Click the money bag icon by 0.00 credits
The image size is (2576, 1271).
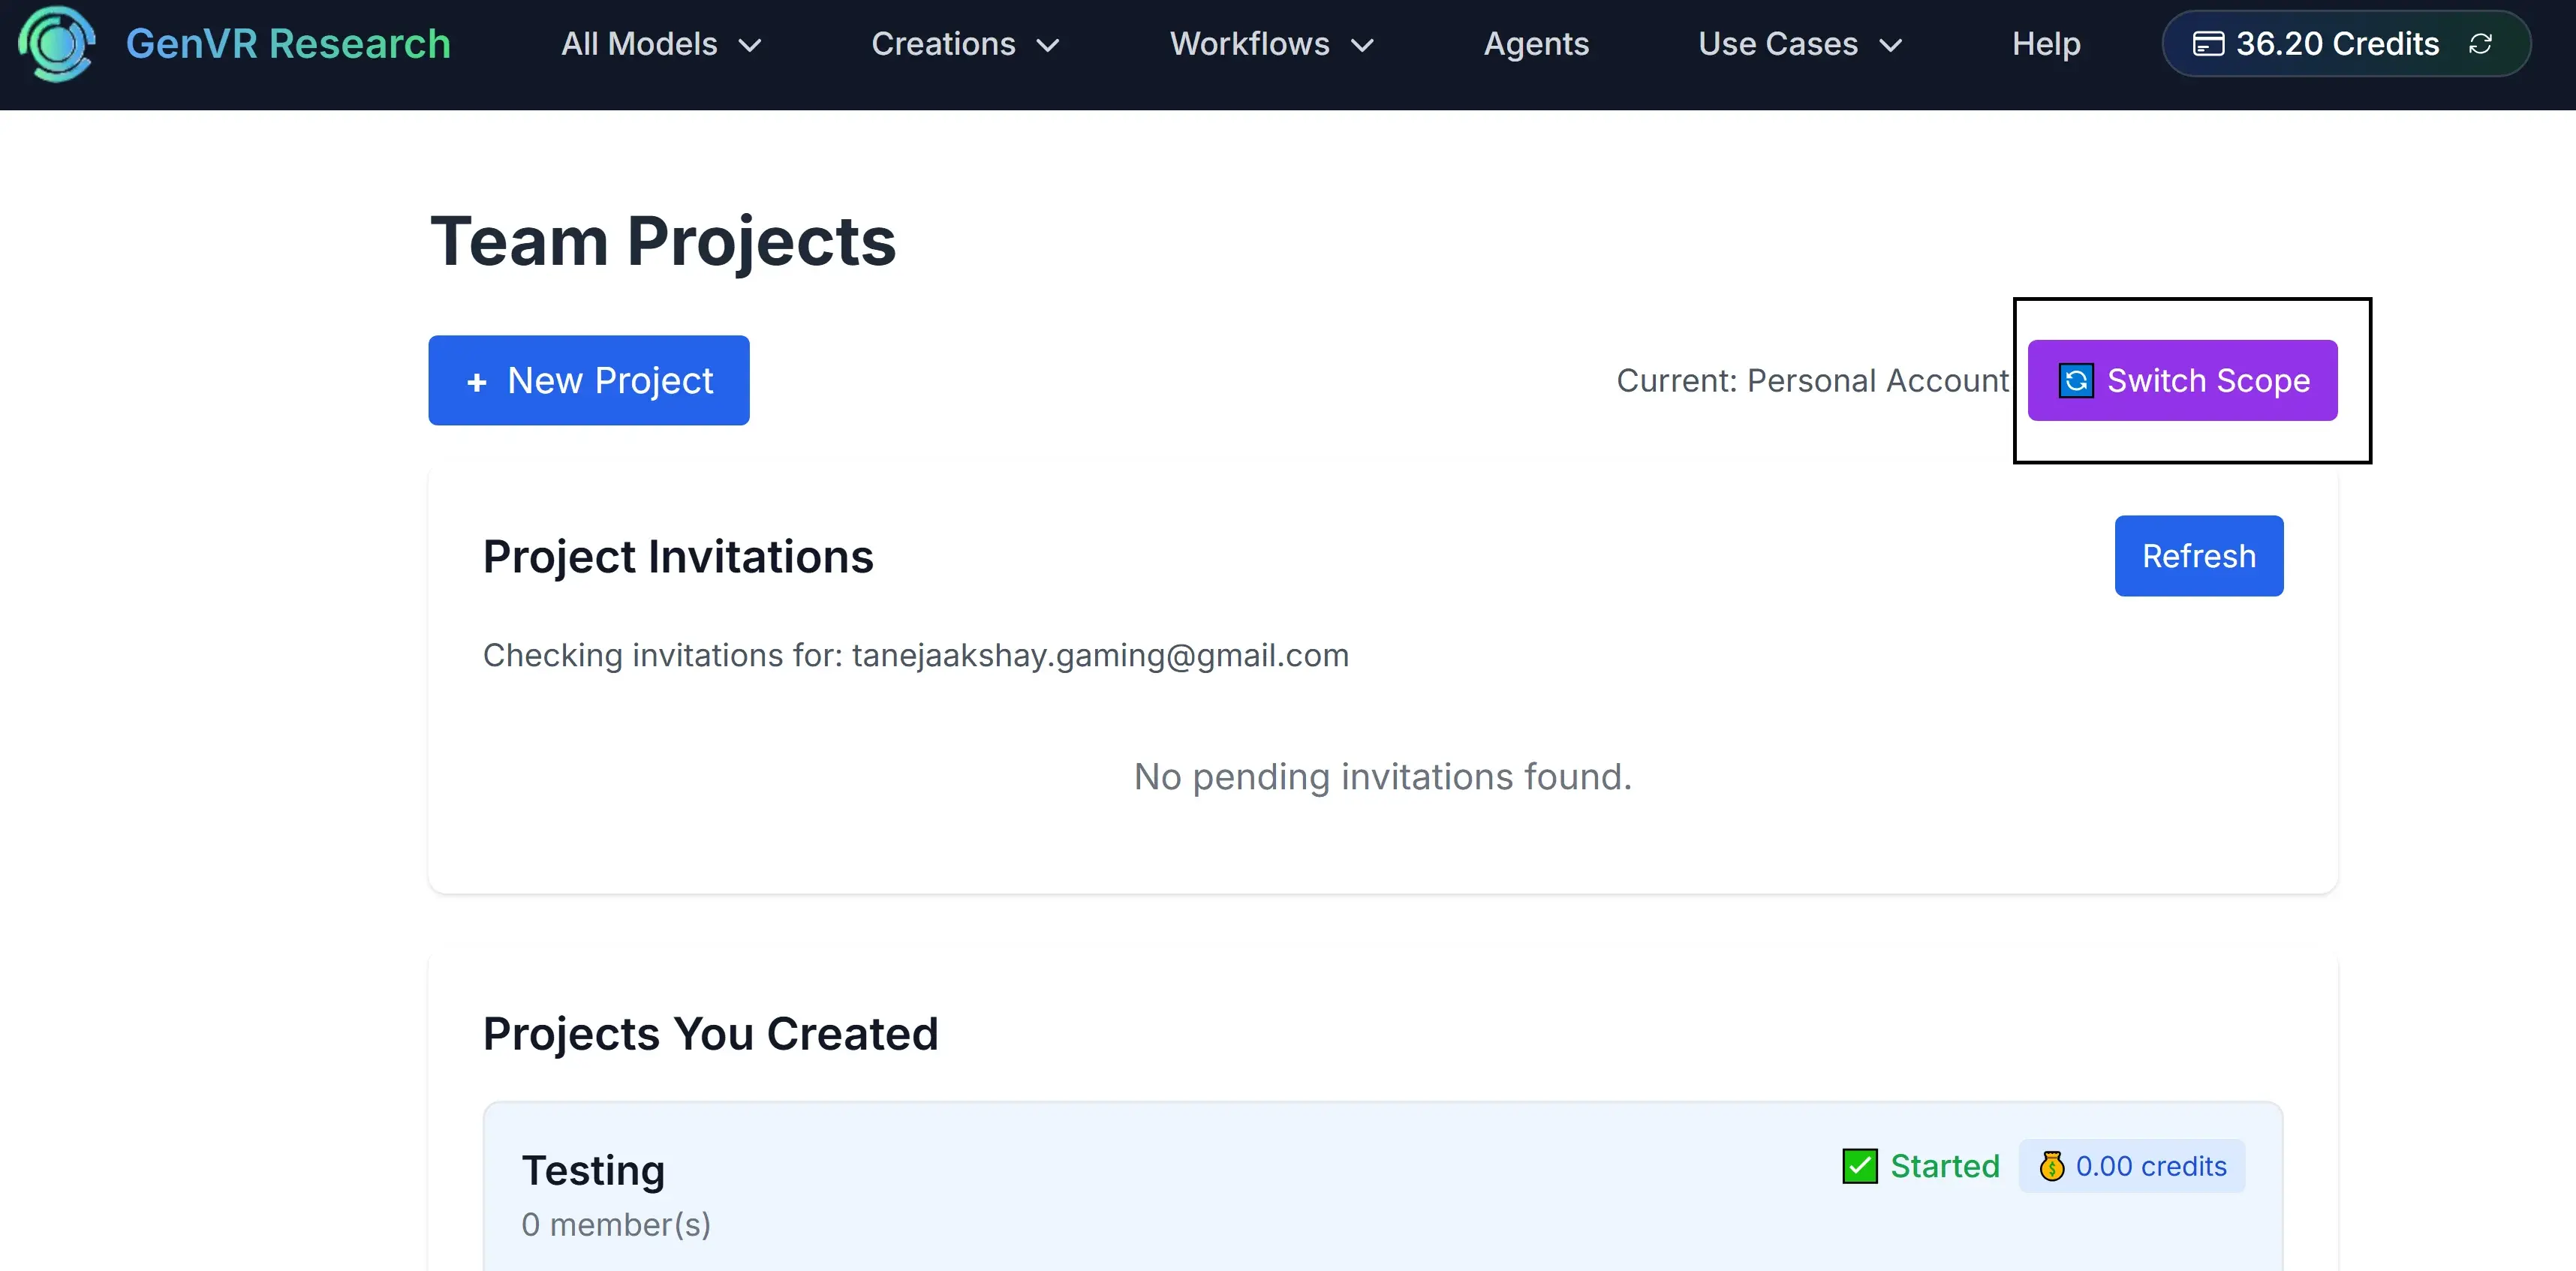[2051, 1166]
